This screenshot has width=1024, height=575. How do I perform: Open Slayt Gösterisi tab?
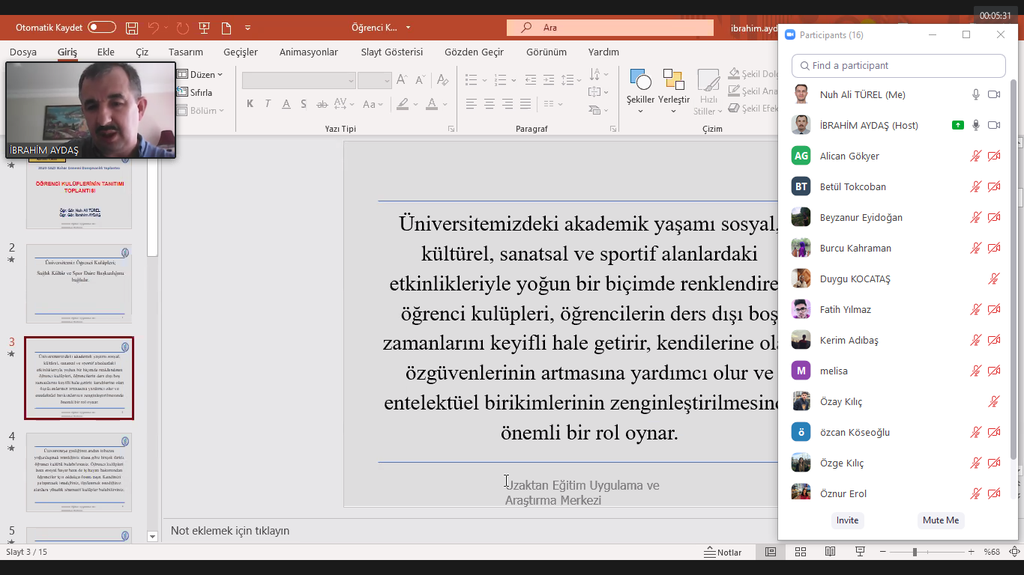coord(392,52)
